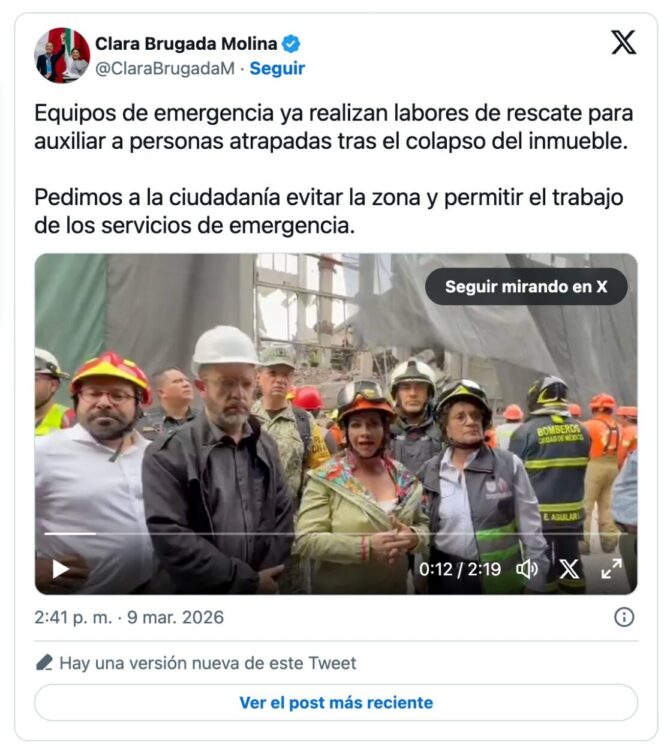
Task: Open the tweet info circle icon
Action: pos(624,617)
